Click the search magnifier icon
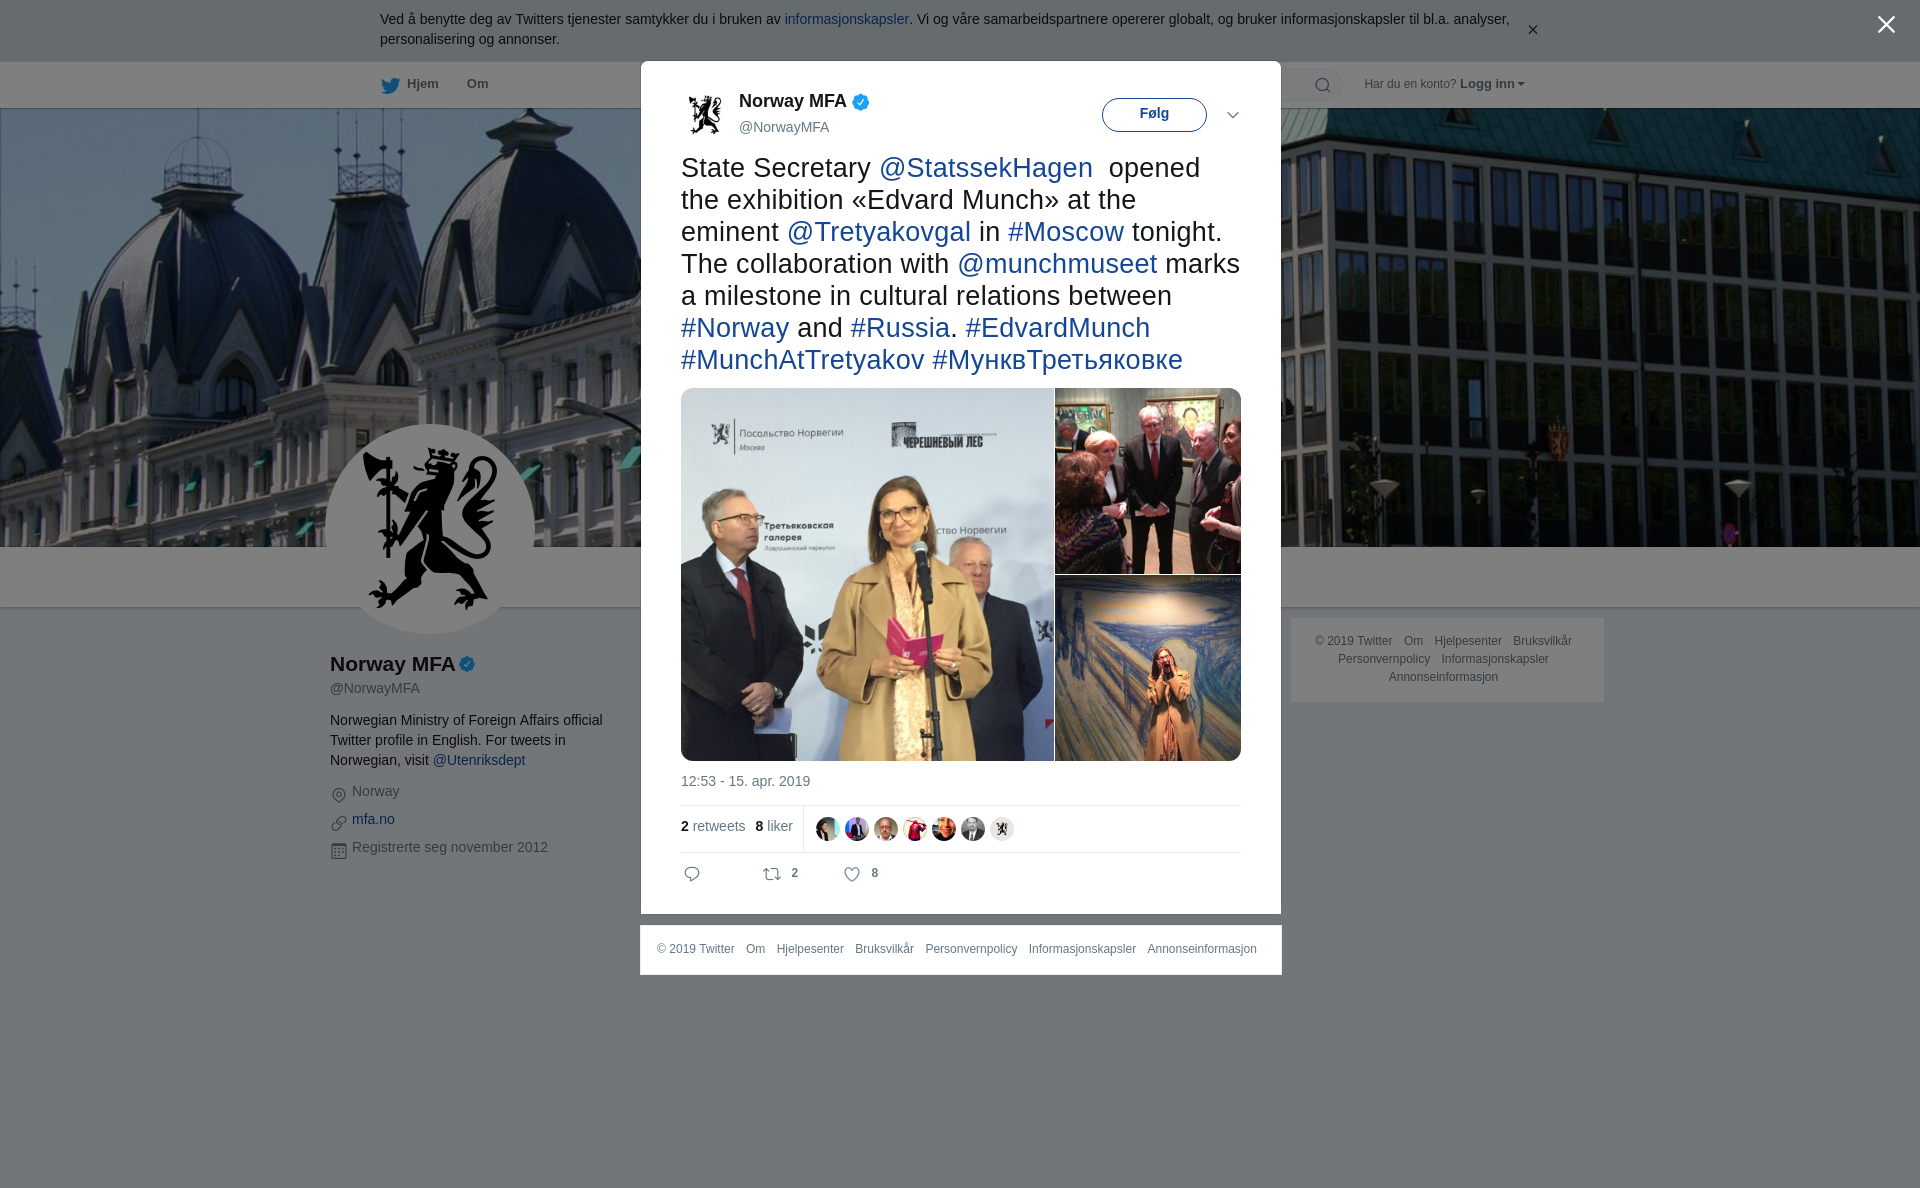Screen dimensions: 1920x1188 pos(1323,85)
